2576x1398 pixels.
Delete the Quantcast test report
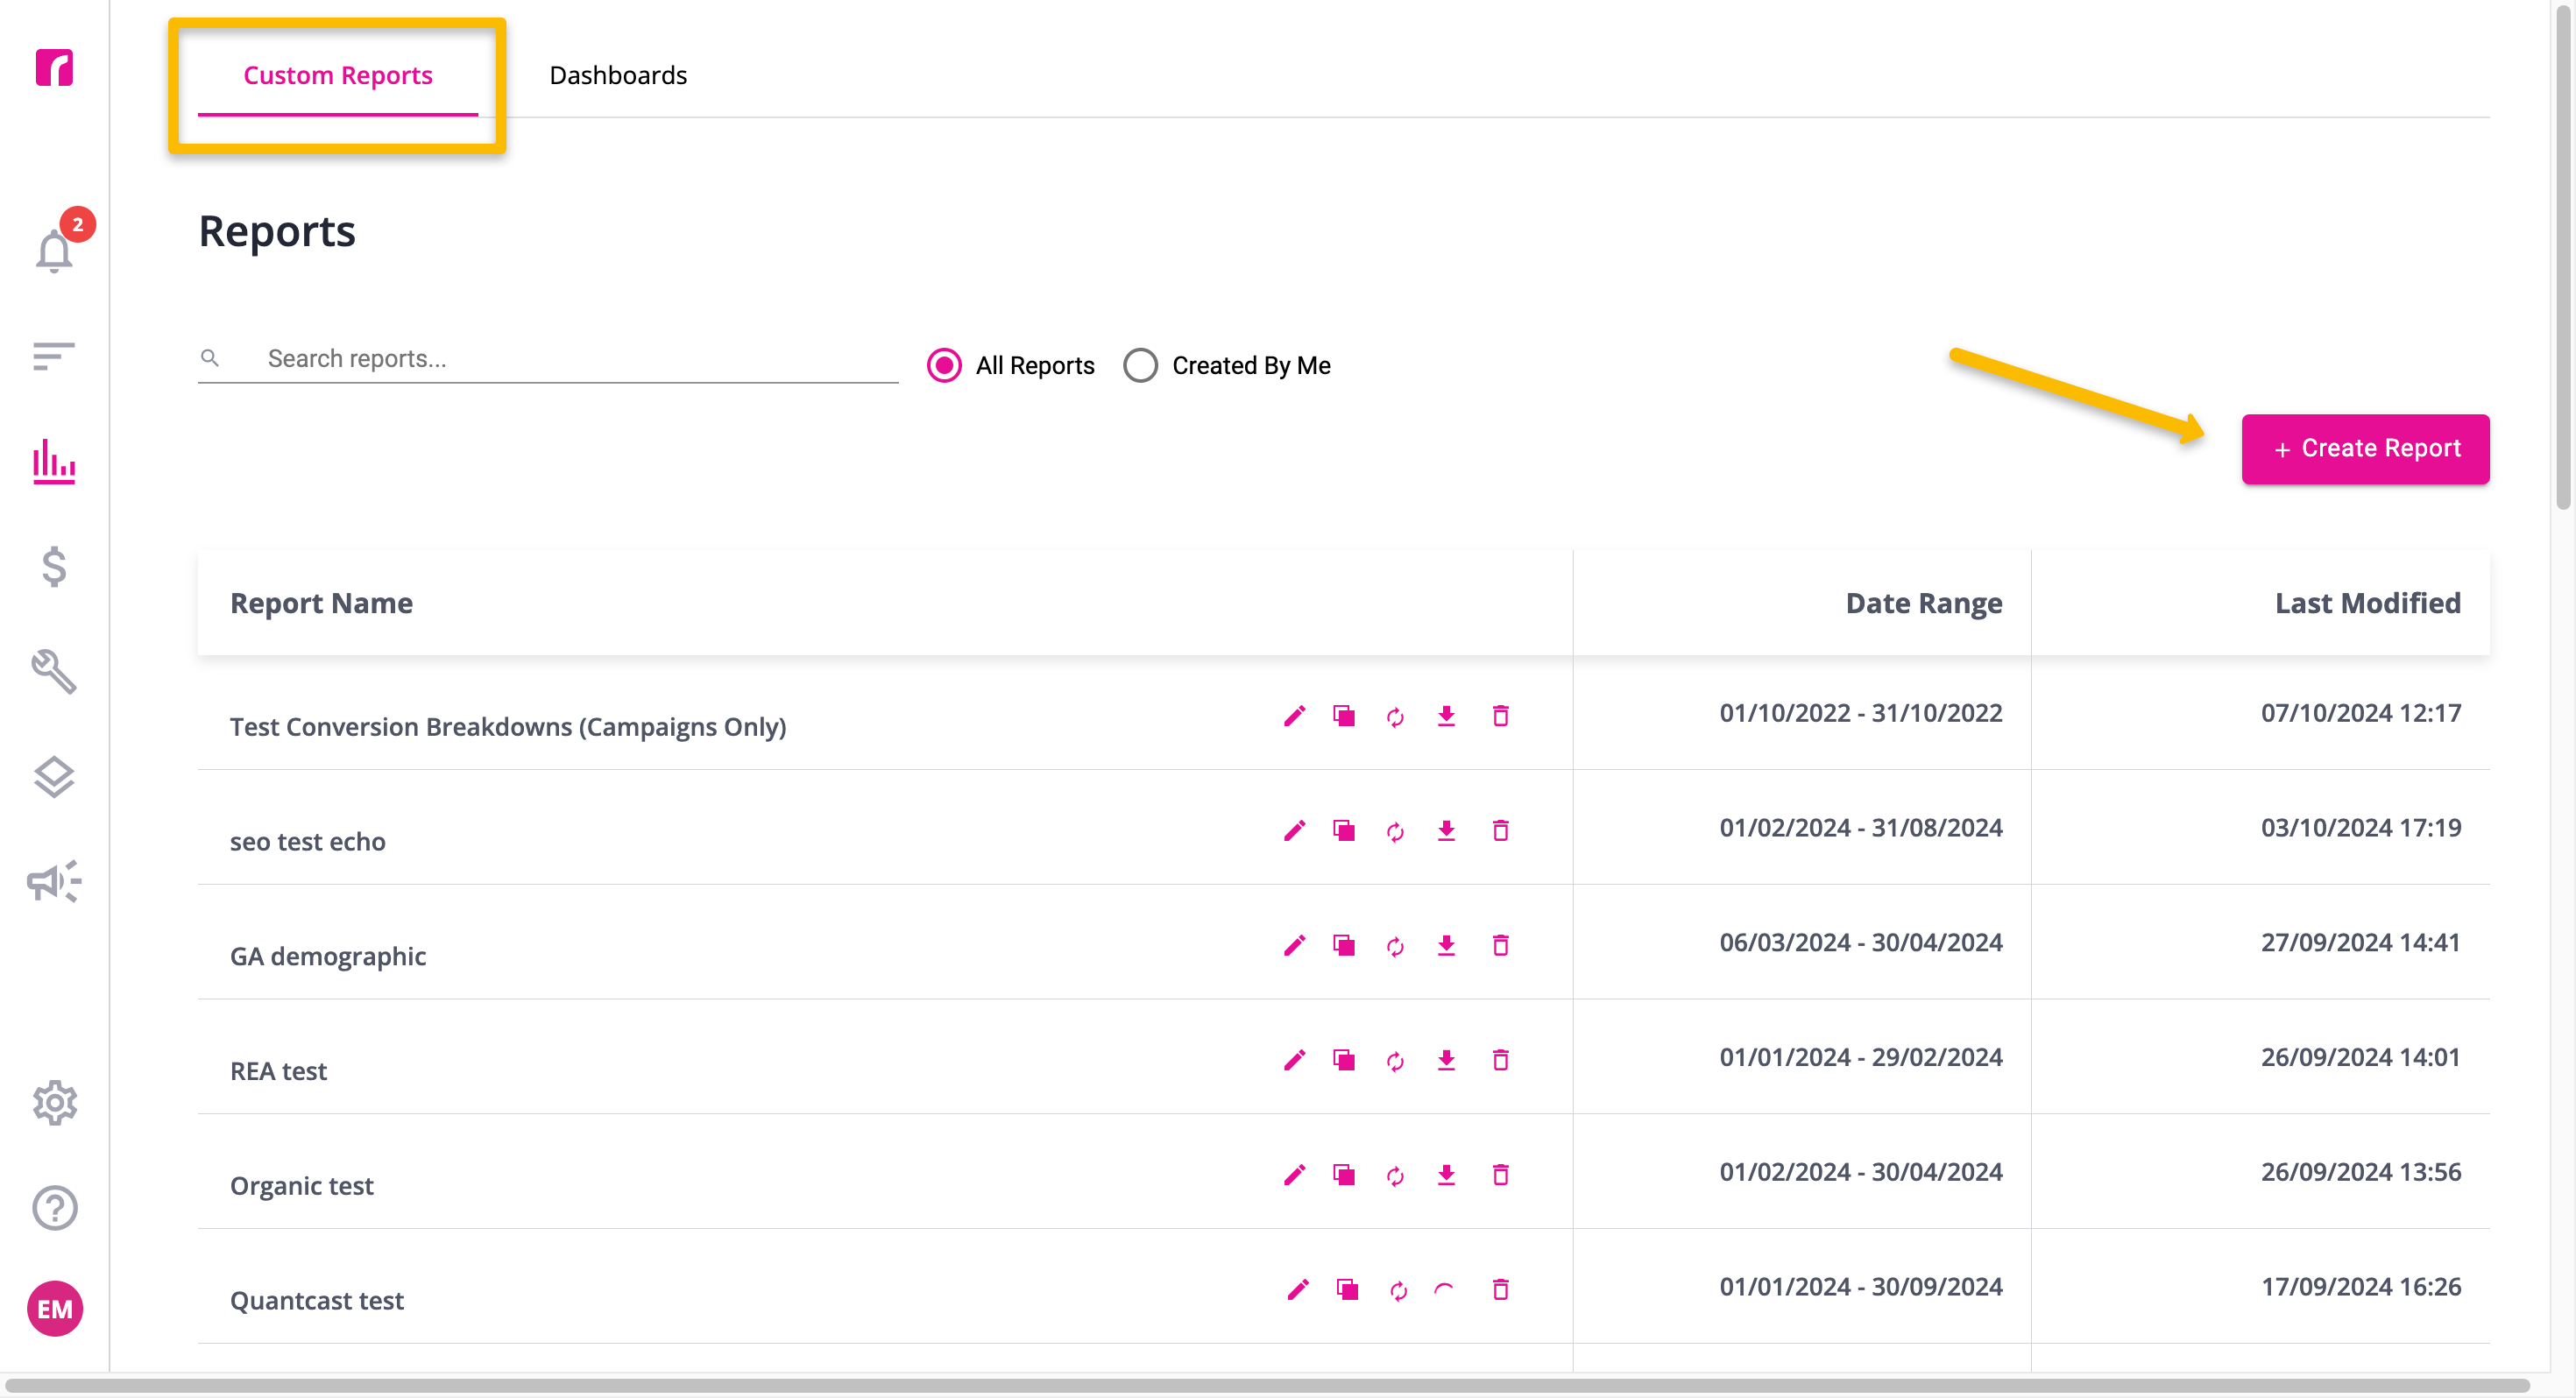1500,1290
